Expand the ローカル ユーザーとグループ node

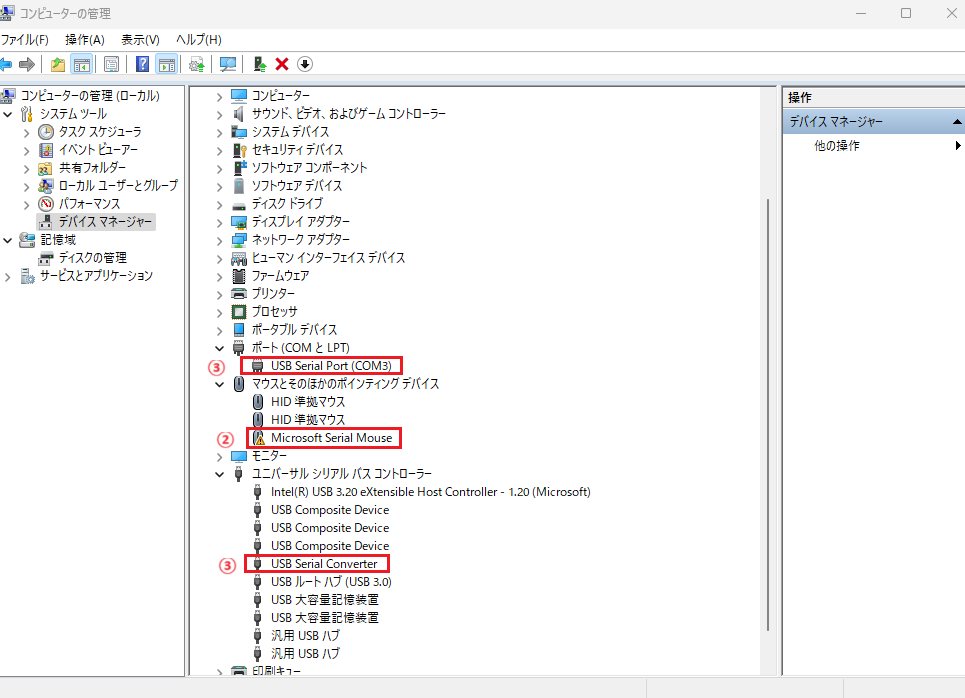click(26, 187)
